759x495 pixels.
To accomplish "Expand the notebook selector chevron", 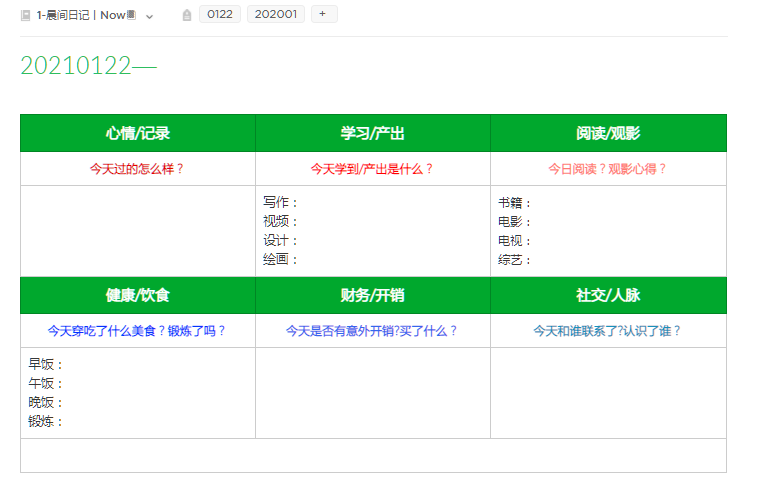I will (150, 16).
